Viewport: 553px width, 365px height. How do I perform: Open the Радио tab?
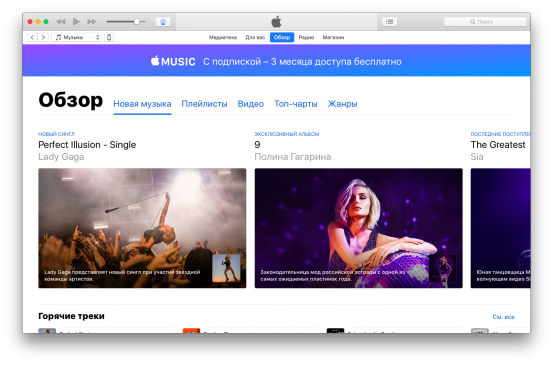tap(306, 37)
